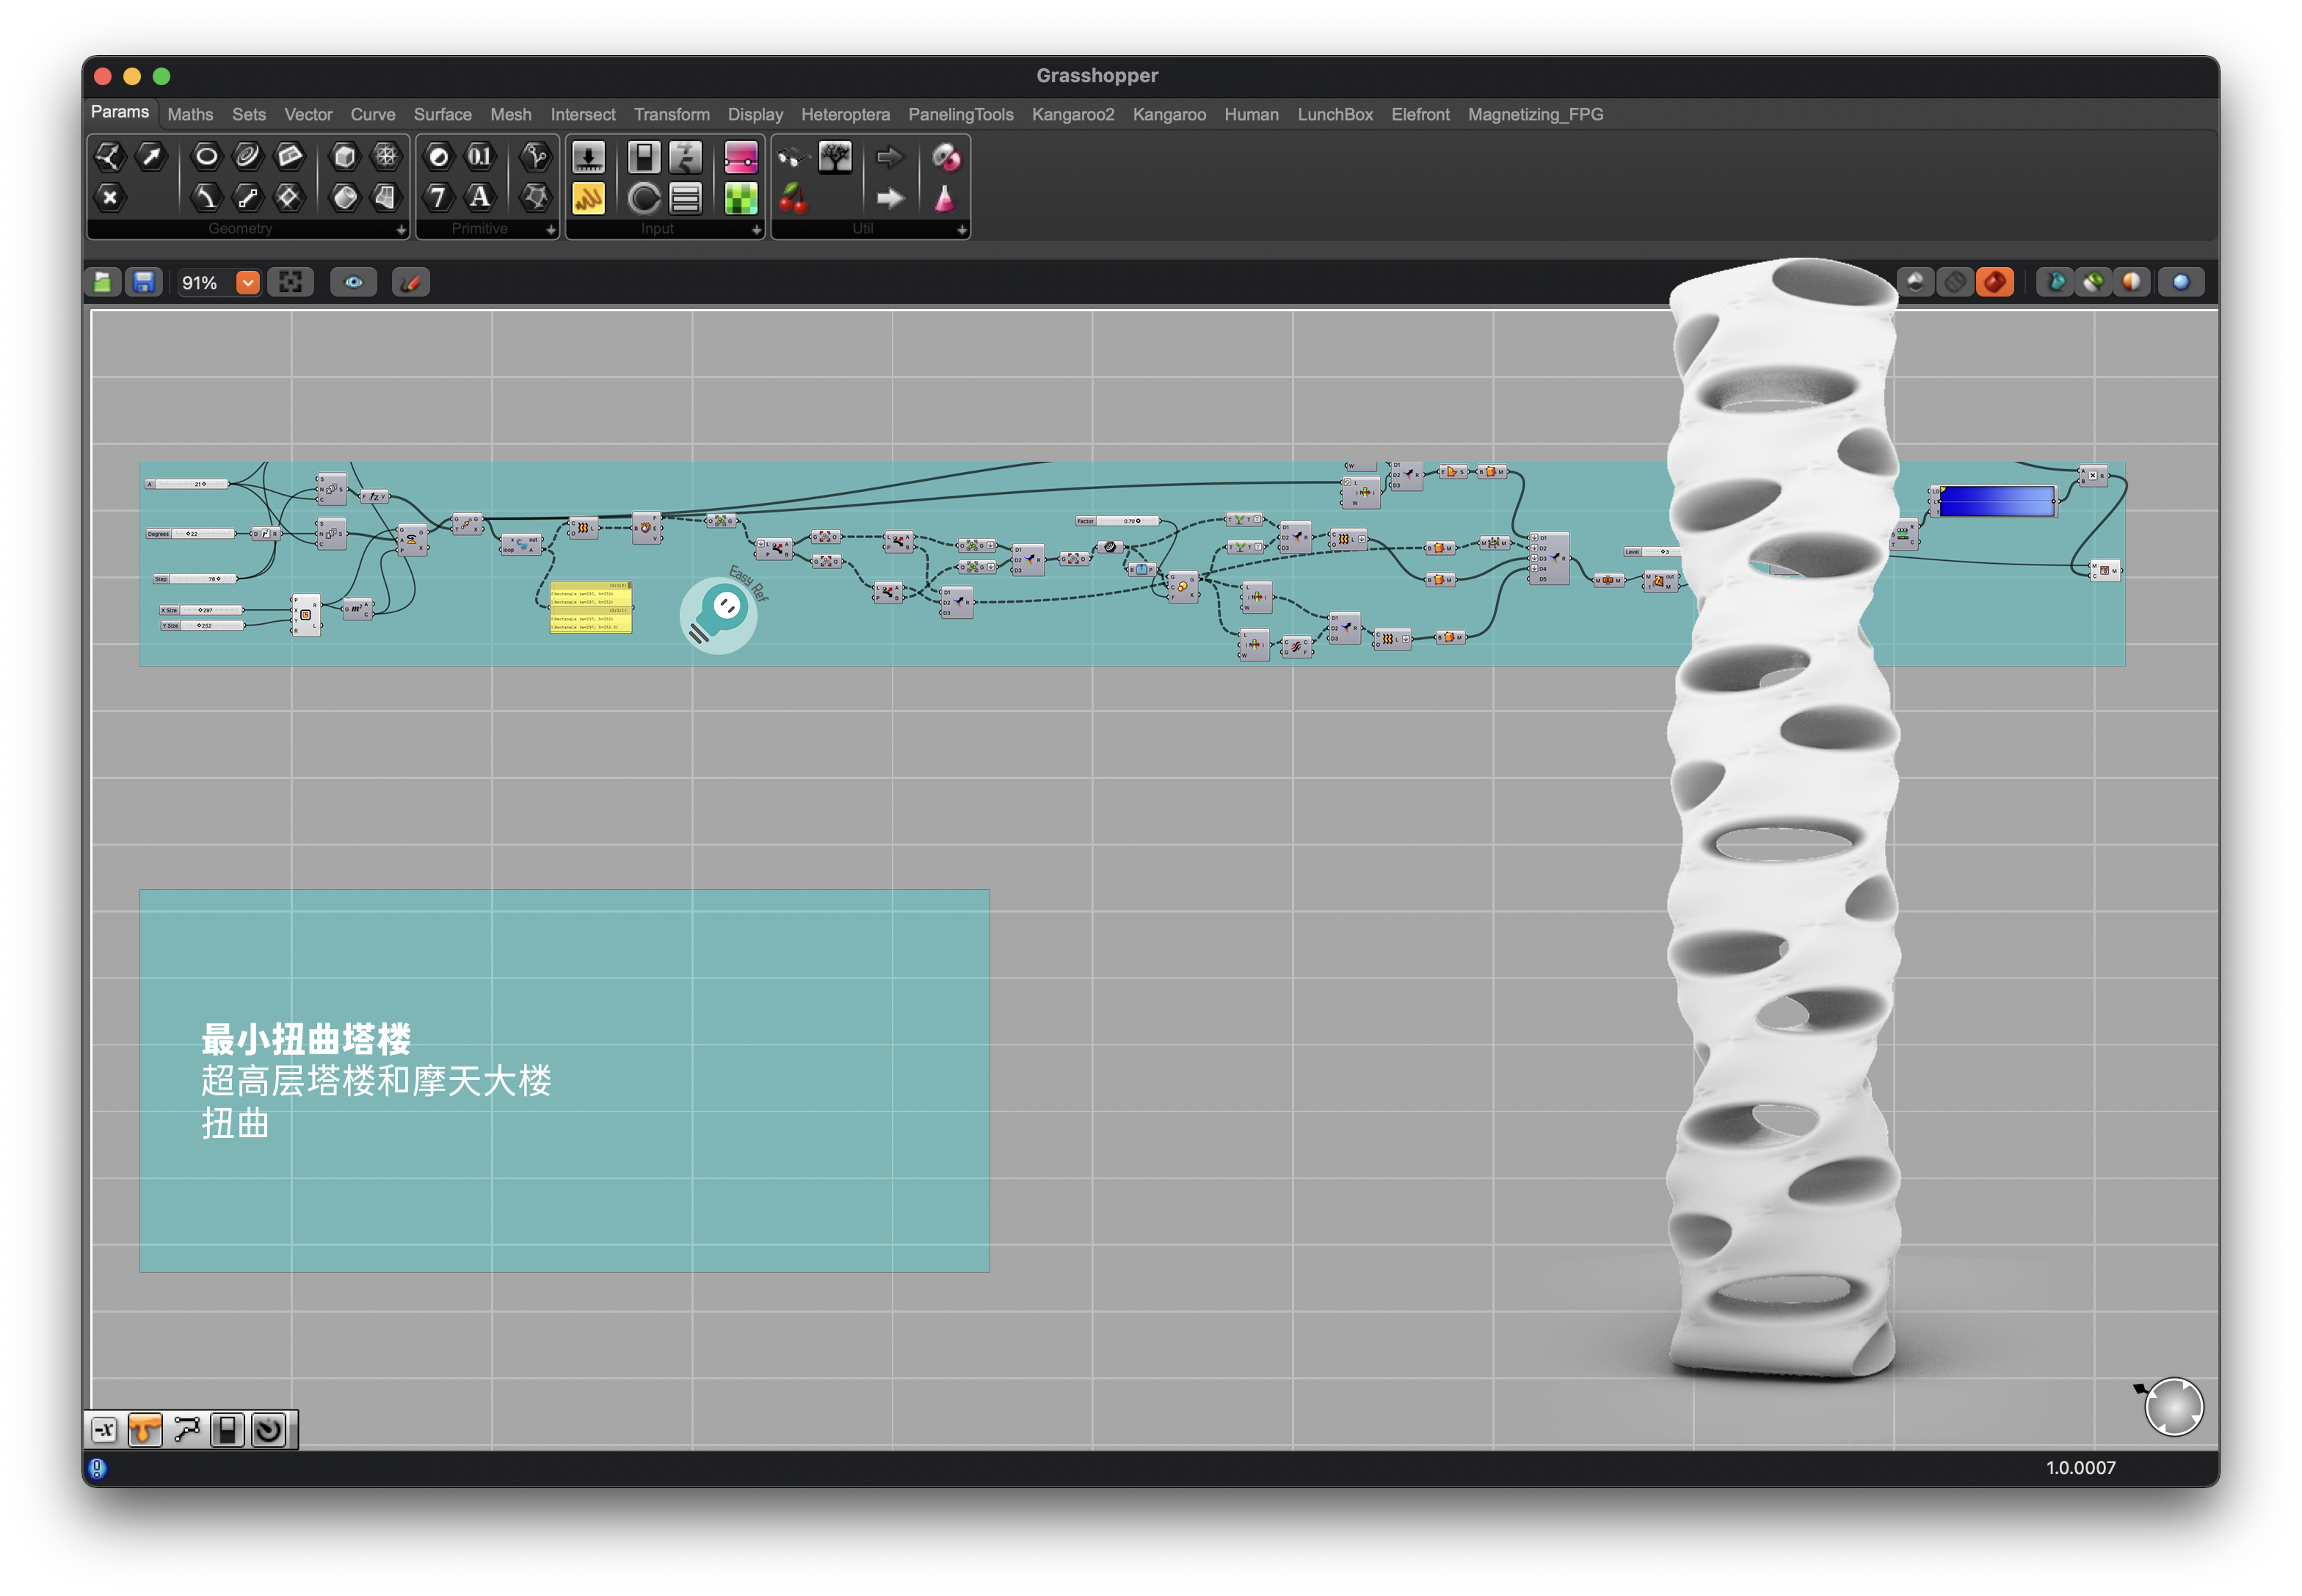Image resolution: width=2302 pixels, height=1596 pixels.
Task: Open the sketch pen tool button
Action: coord(410,283)
